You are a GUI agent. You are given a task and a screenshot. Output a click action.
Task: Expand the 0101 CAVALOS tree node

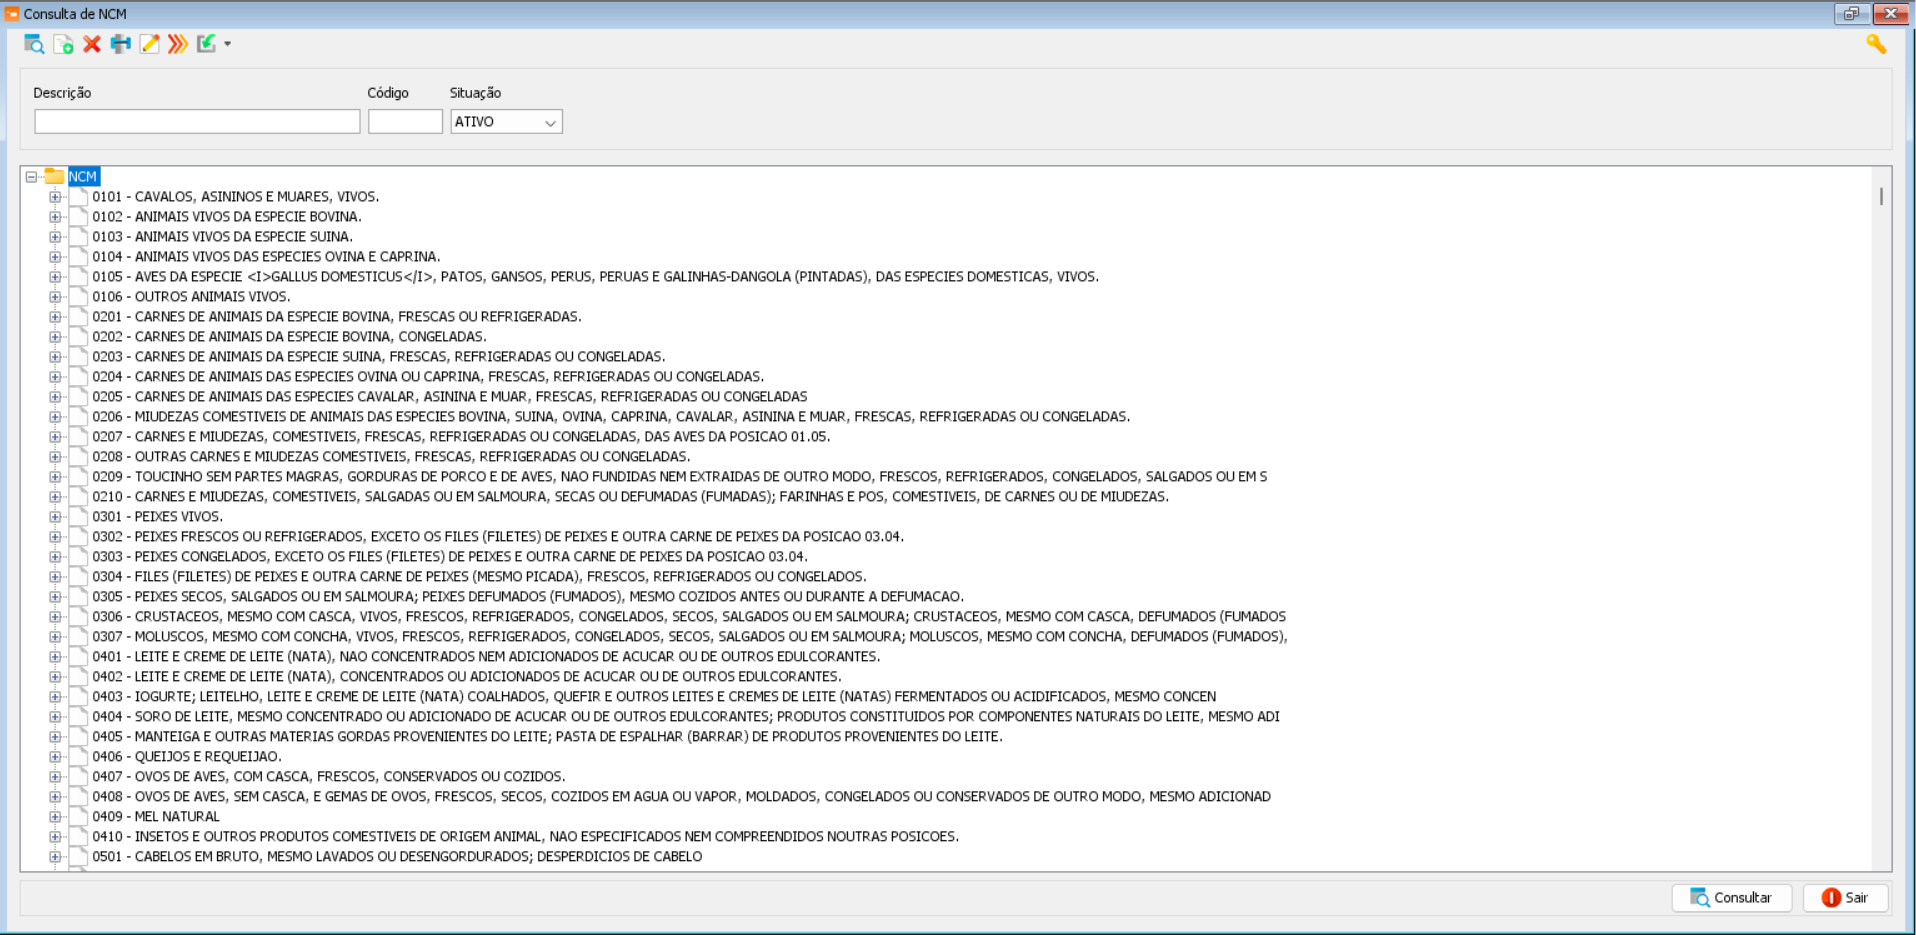pyautogui.click(x=55, y=197)
